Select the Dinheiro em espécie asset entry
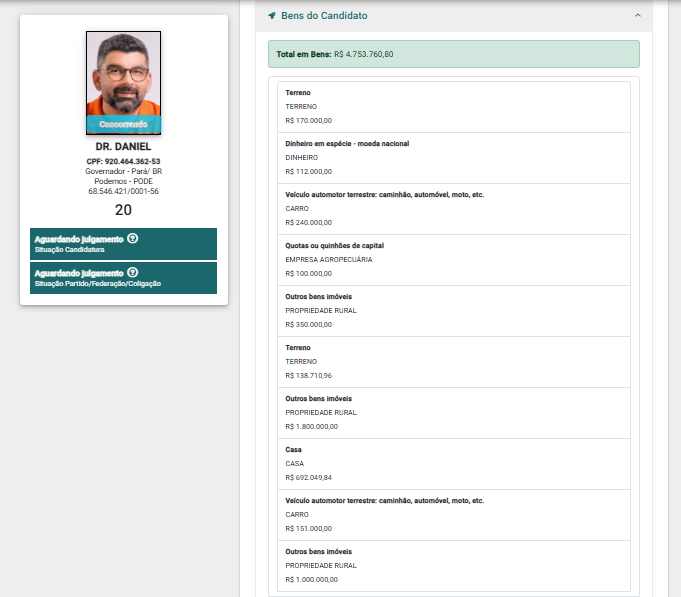Image resolution: width=681 pixels, height=597 pixels. pyautogui.click(x=454, y=158)
